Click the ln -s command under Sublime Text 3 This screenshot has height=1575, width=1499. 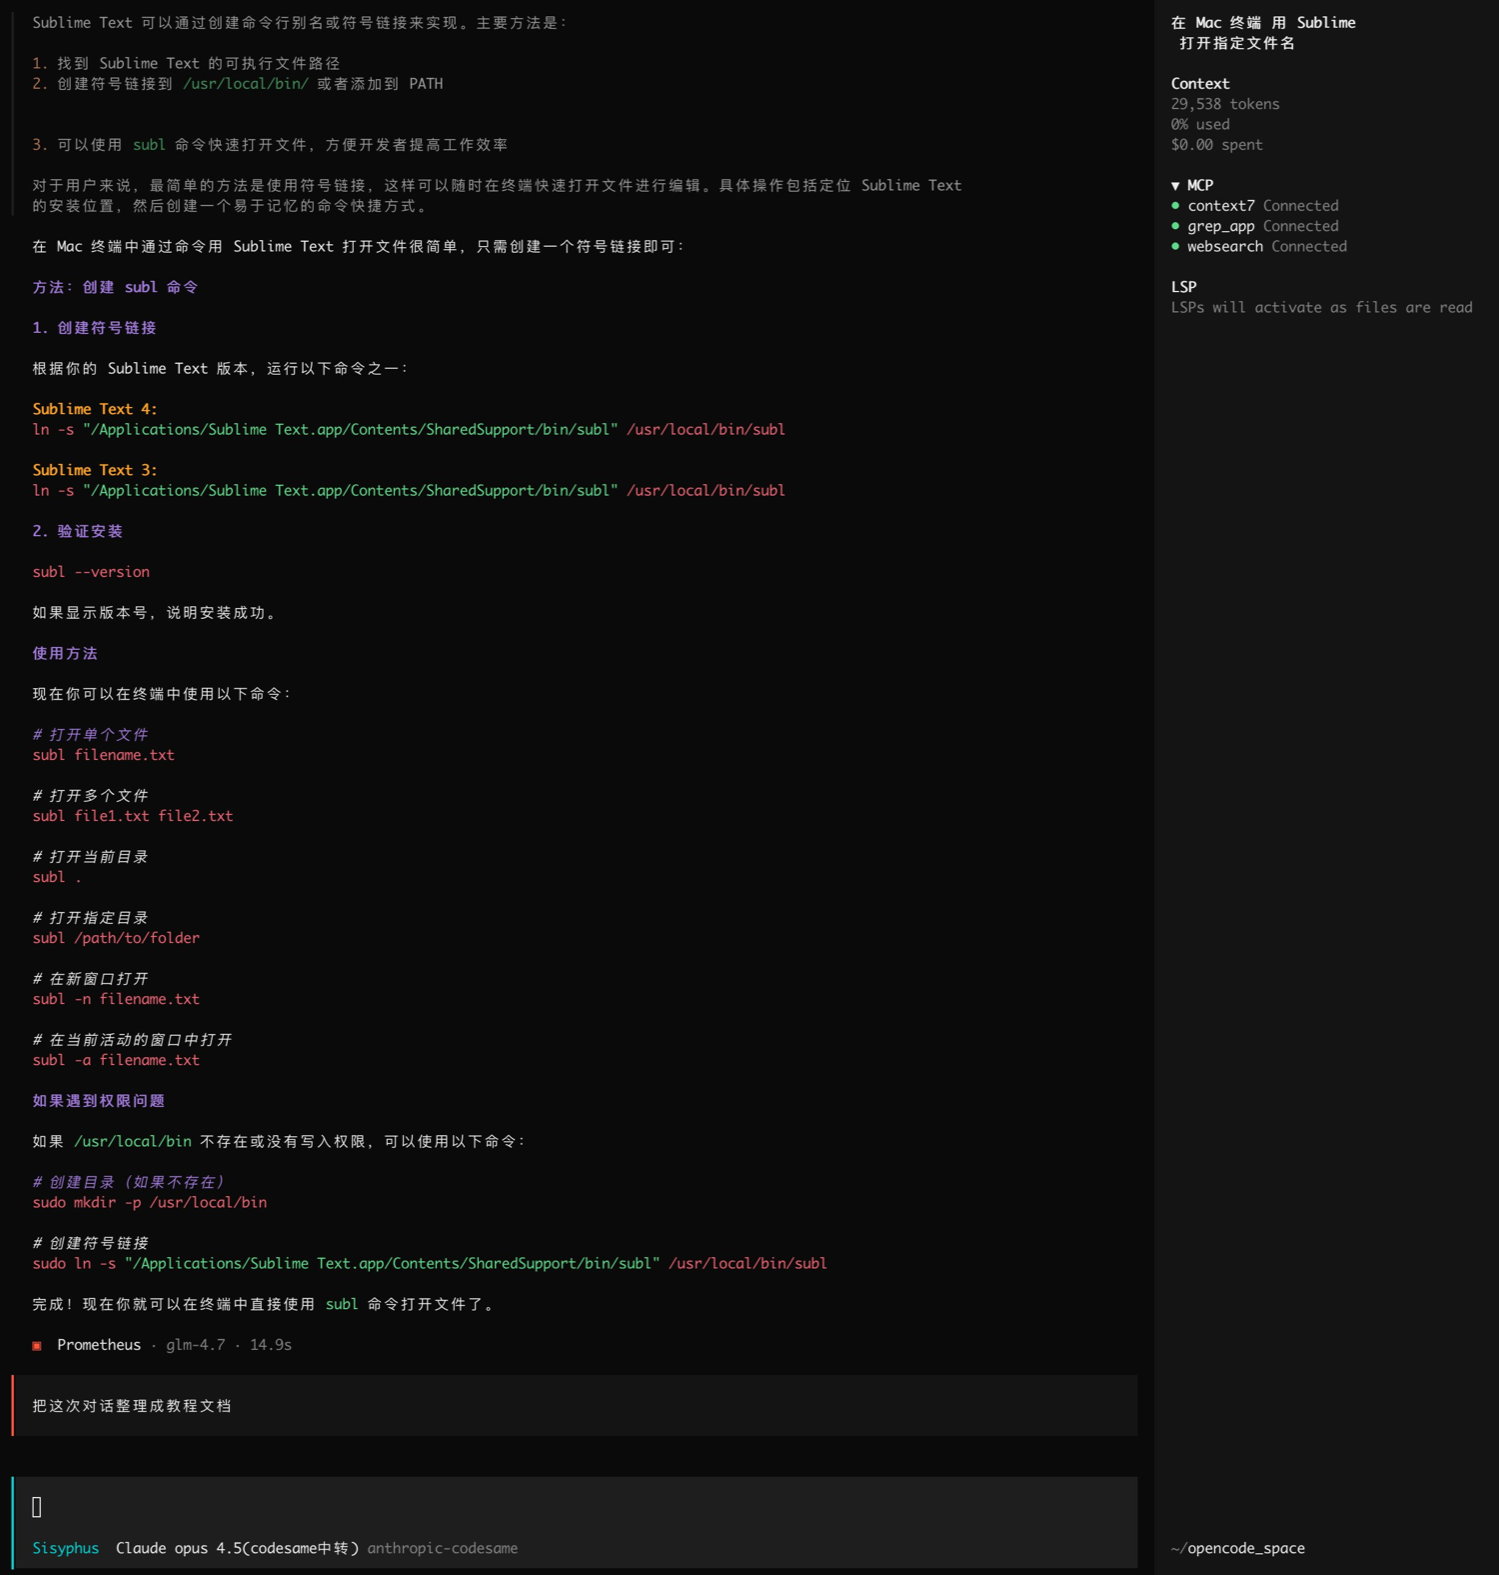click(x=409, y=491)
